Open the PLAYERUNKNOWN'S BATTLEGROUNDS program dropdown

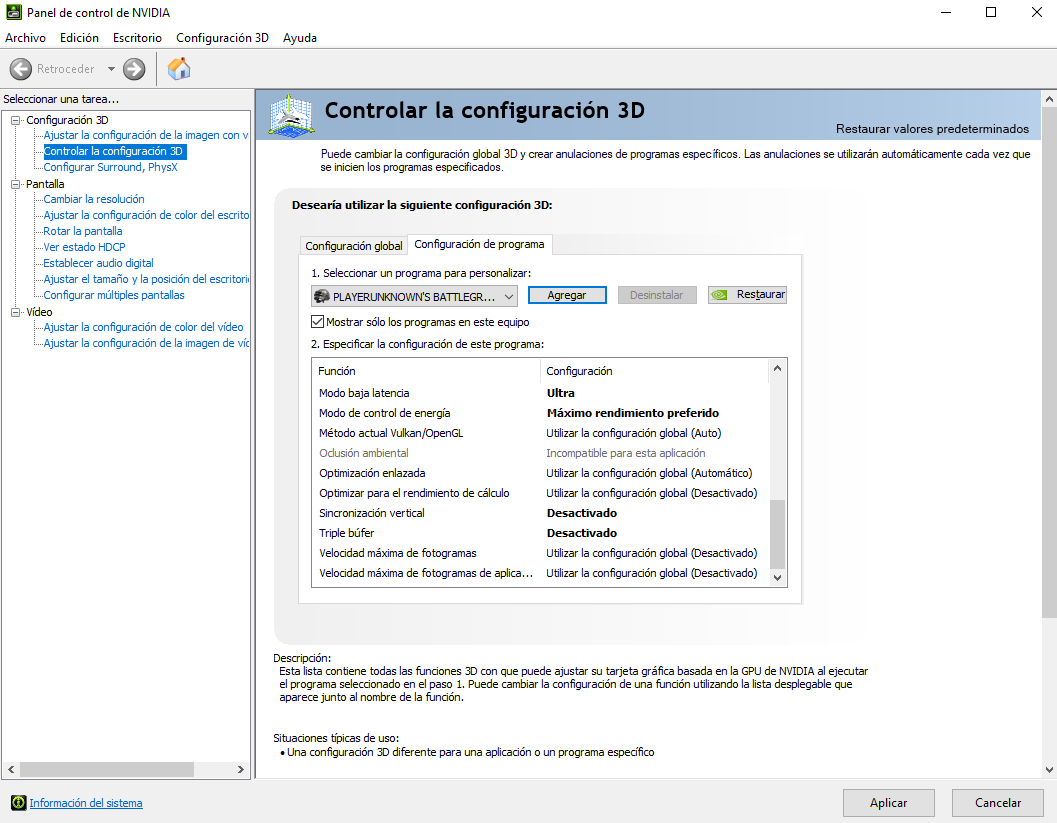[x=415, y=296]
